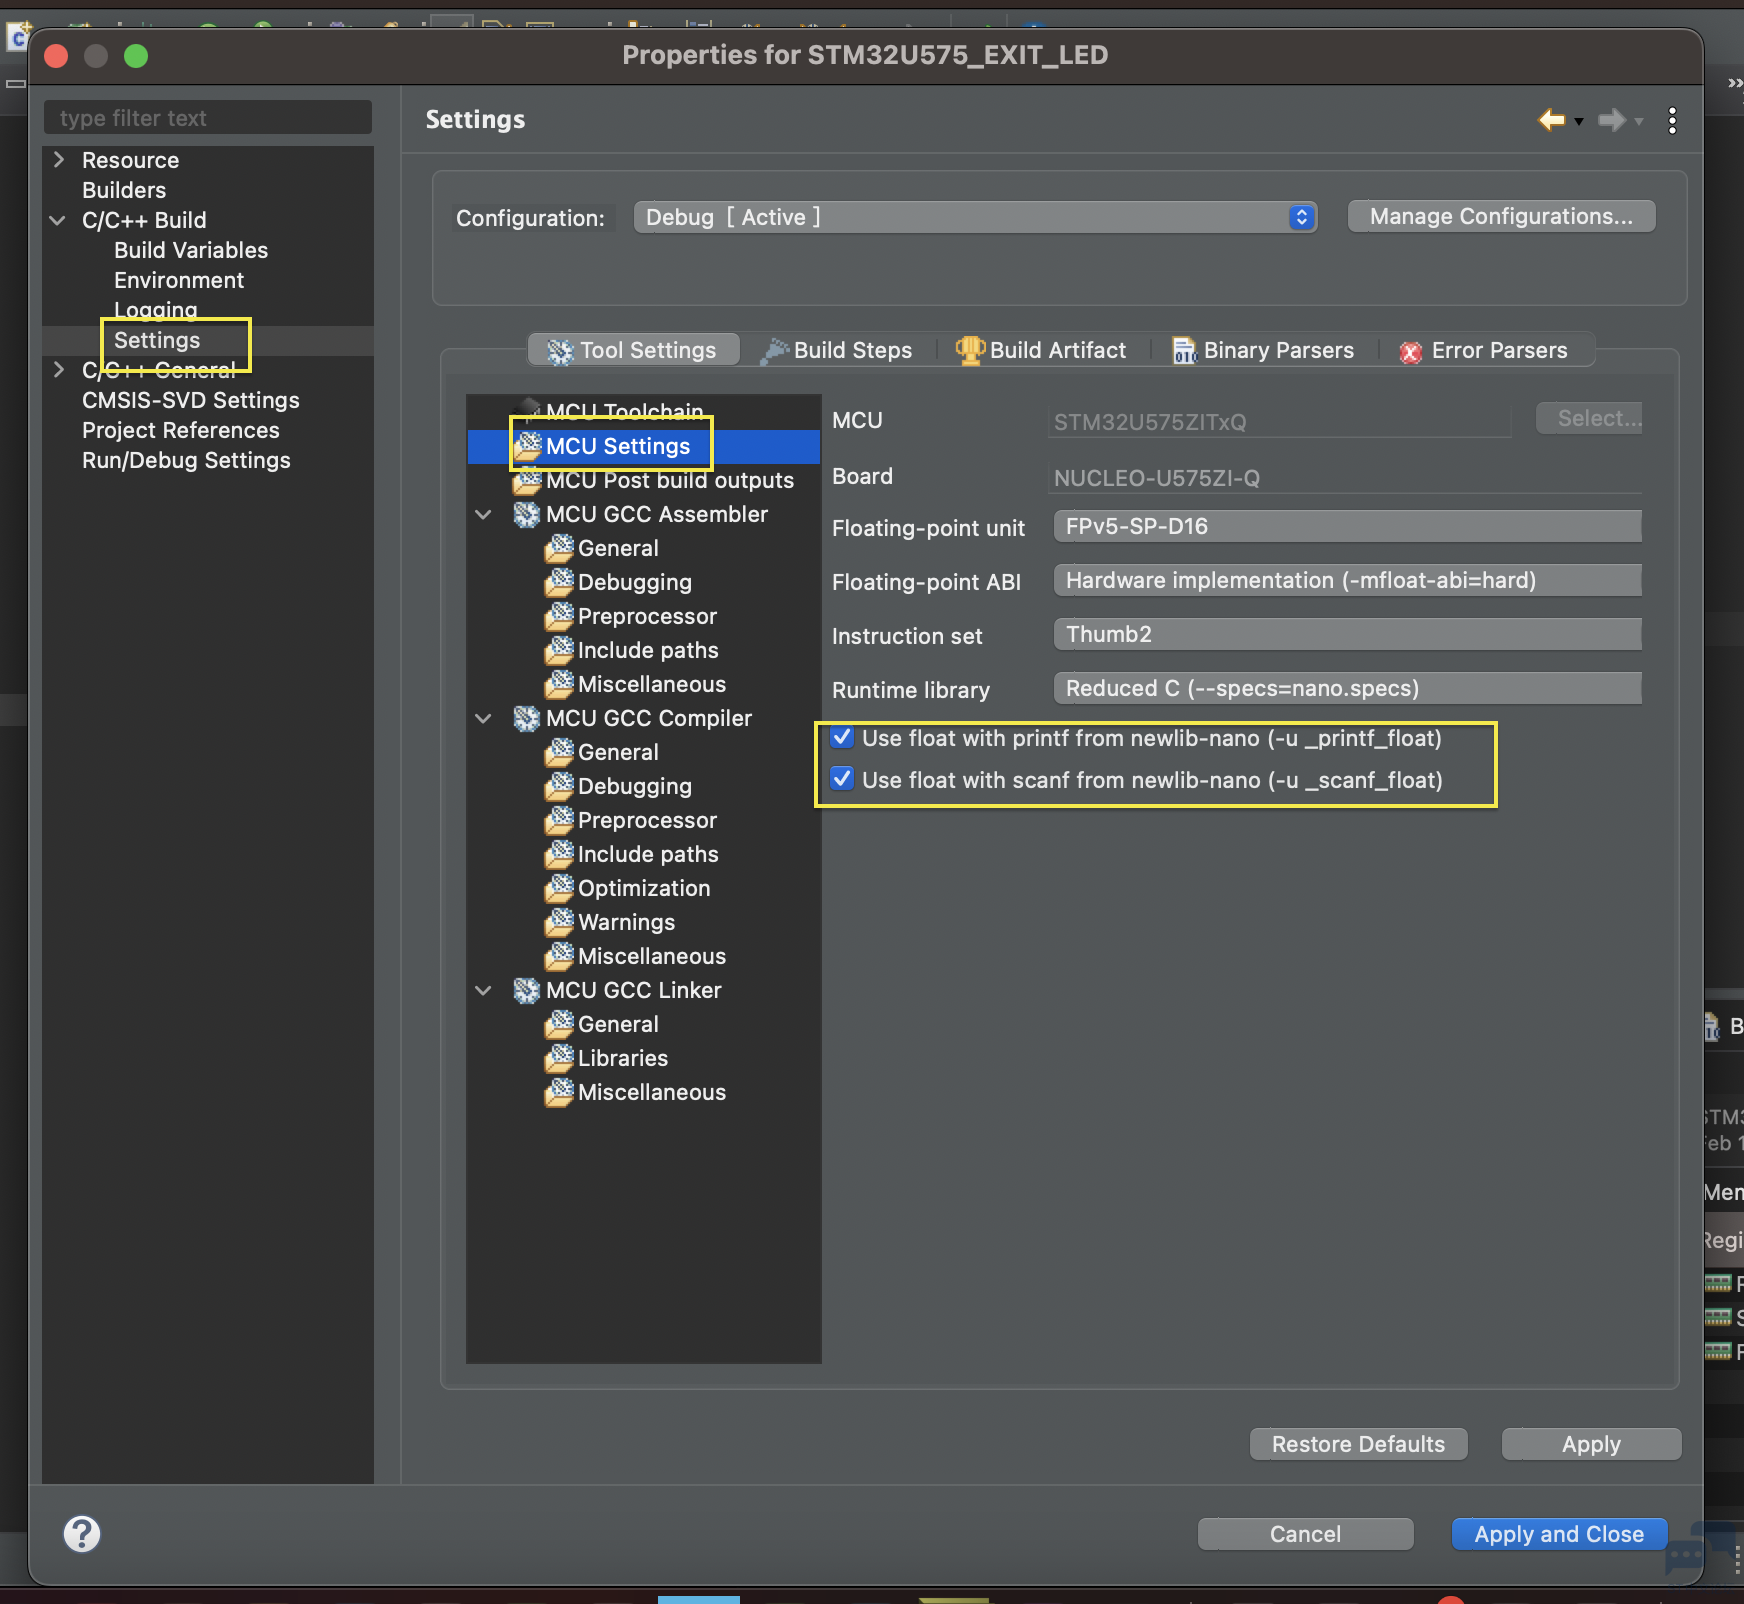Image resolution: width=1744 pixels, height=1604 pixels.
Task: Select CMSIS-SVD Settings item
Action: 191,400
